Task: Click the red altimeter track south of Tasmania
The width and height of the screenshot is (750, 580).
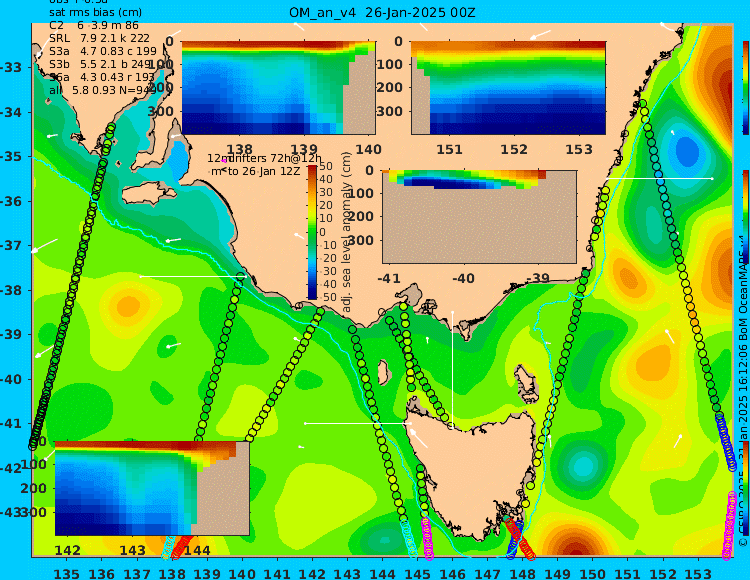Action: [x=520, y=538]
